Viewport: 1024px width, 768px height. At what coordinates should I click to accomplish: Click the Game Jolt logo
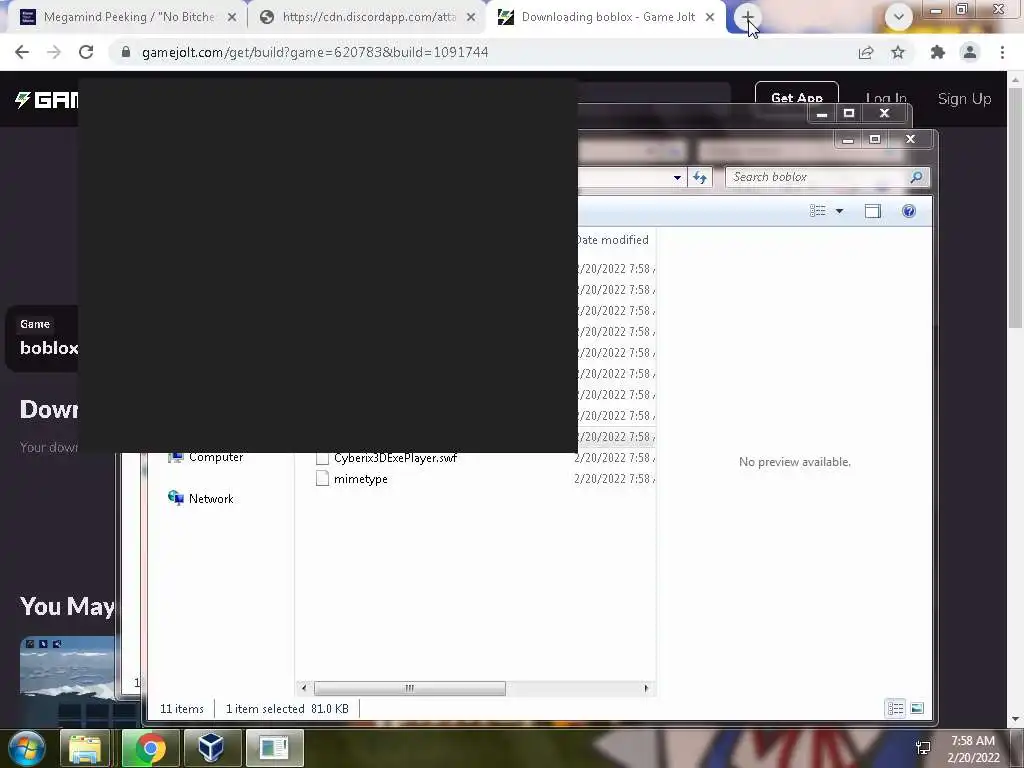click(x=46, y=99)
